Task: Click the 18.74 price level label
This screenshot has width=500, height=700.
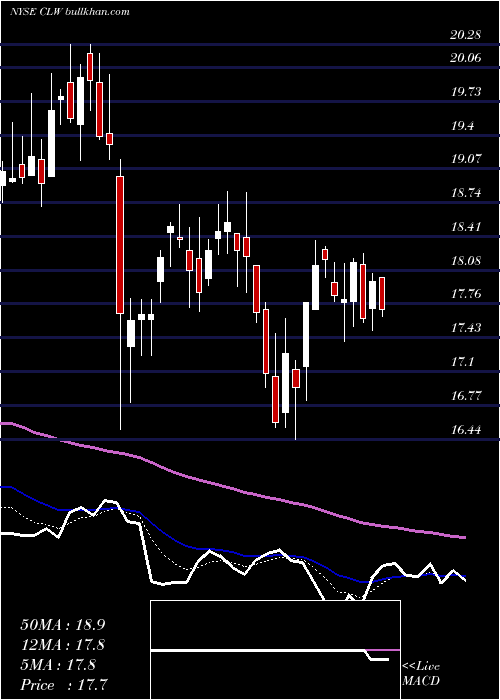Action: [x=466, y=193]
